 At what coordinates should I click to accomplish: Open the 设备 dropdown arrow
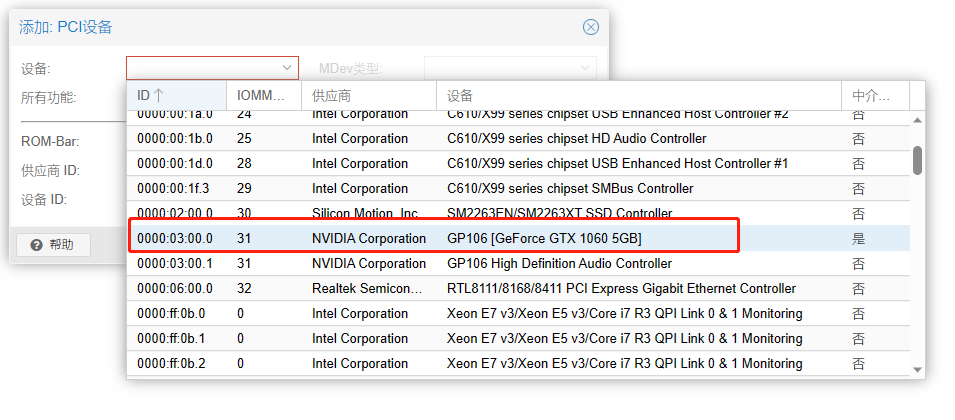(x=288, y=68)
